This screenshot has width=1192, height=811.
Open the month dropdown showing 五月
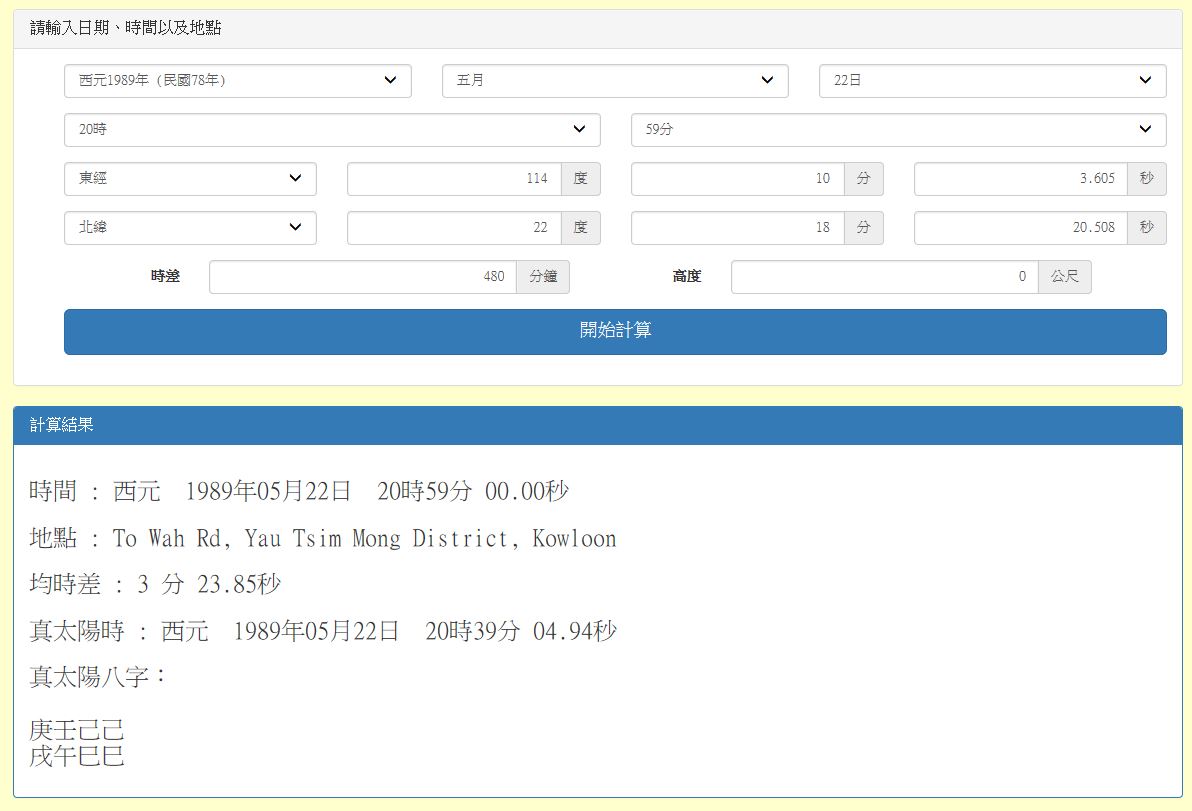tap(614, 81)
